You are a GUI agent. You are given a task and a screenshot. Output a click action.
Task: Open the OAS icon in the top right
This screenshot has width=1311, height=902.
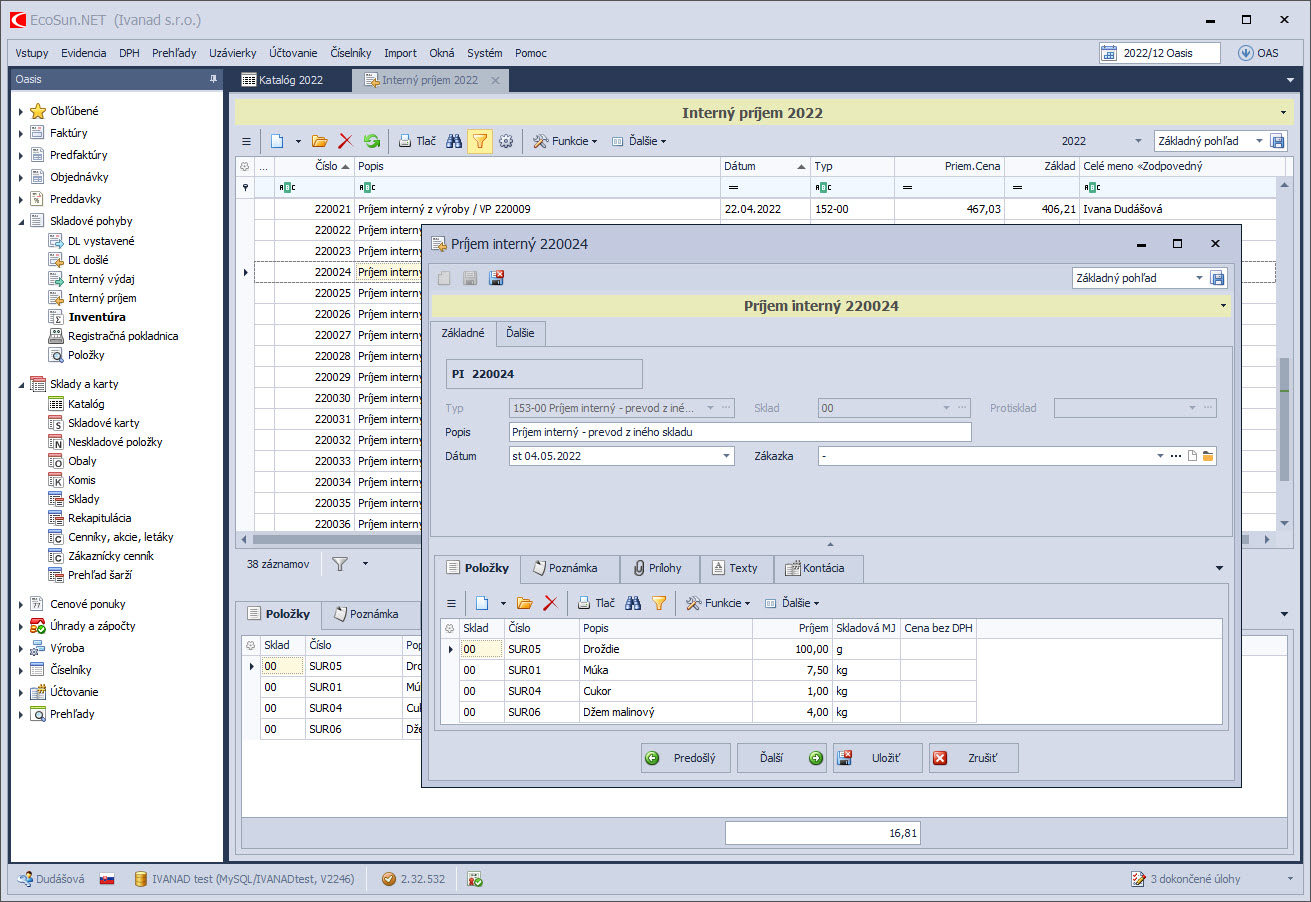1258,53
